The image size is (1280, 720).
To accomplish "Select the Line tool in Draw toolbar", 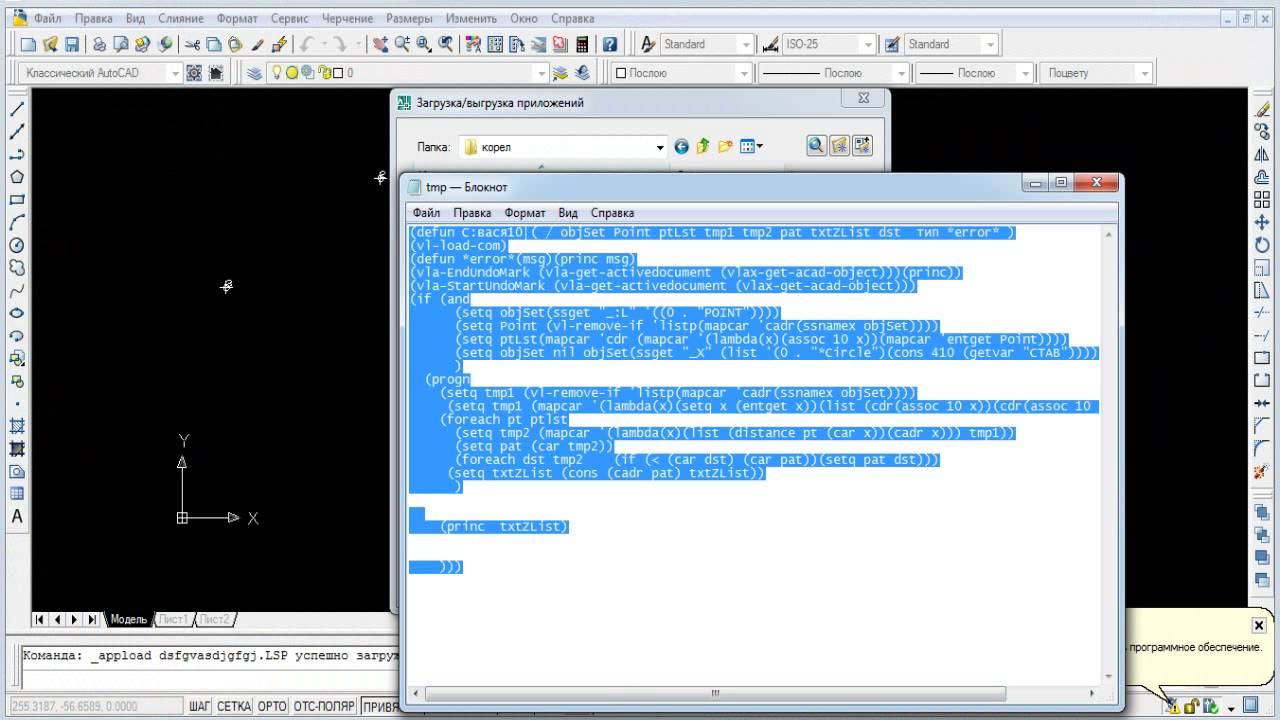I will (x=17, y=109).
